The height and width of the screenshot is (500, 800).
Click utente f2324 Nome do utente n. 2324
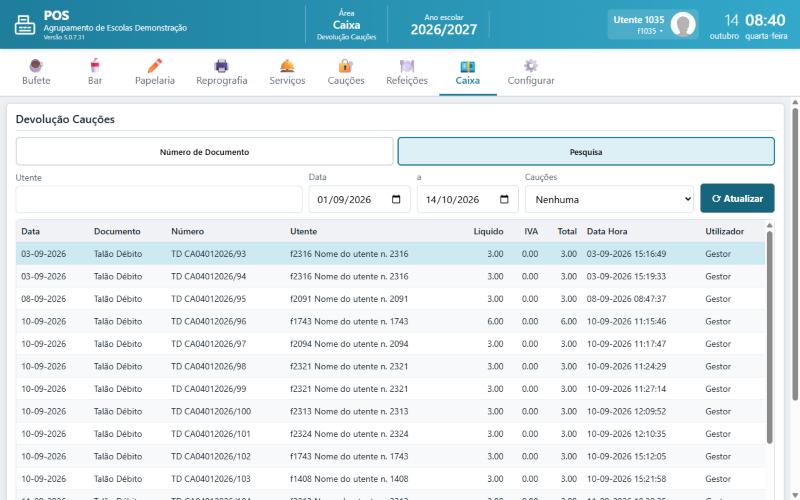point(349,434)
